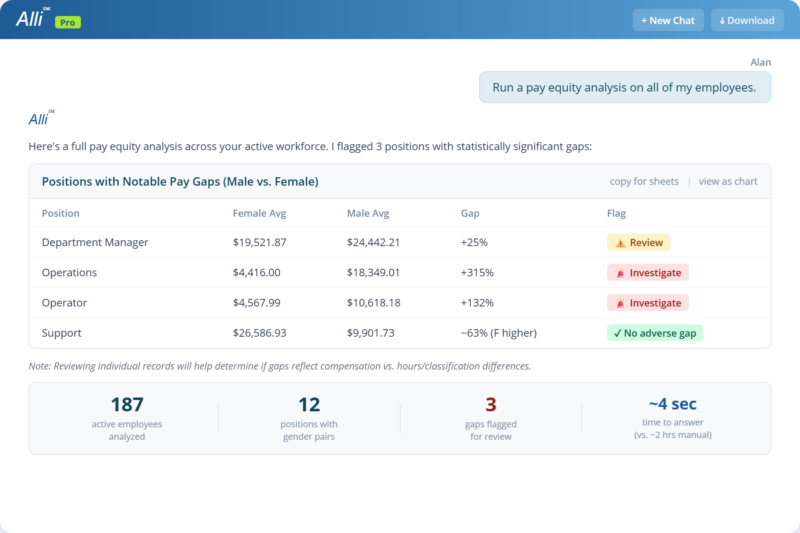The image size is (800, 533).
Task: Click the $19,521.87 female average value
Action: pos(259,242)
